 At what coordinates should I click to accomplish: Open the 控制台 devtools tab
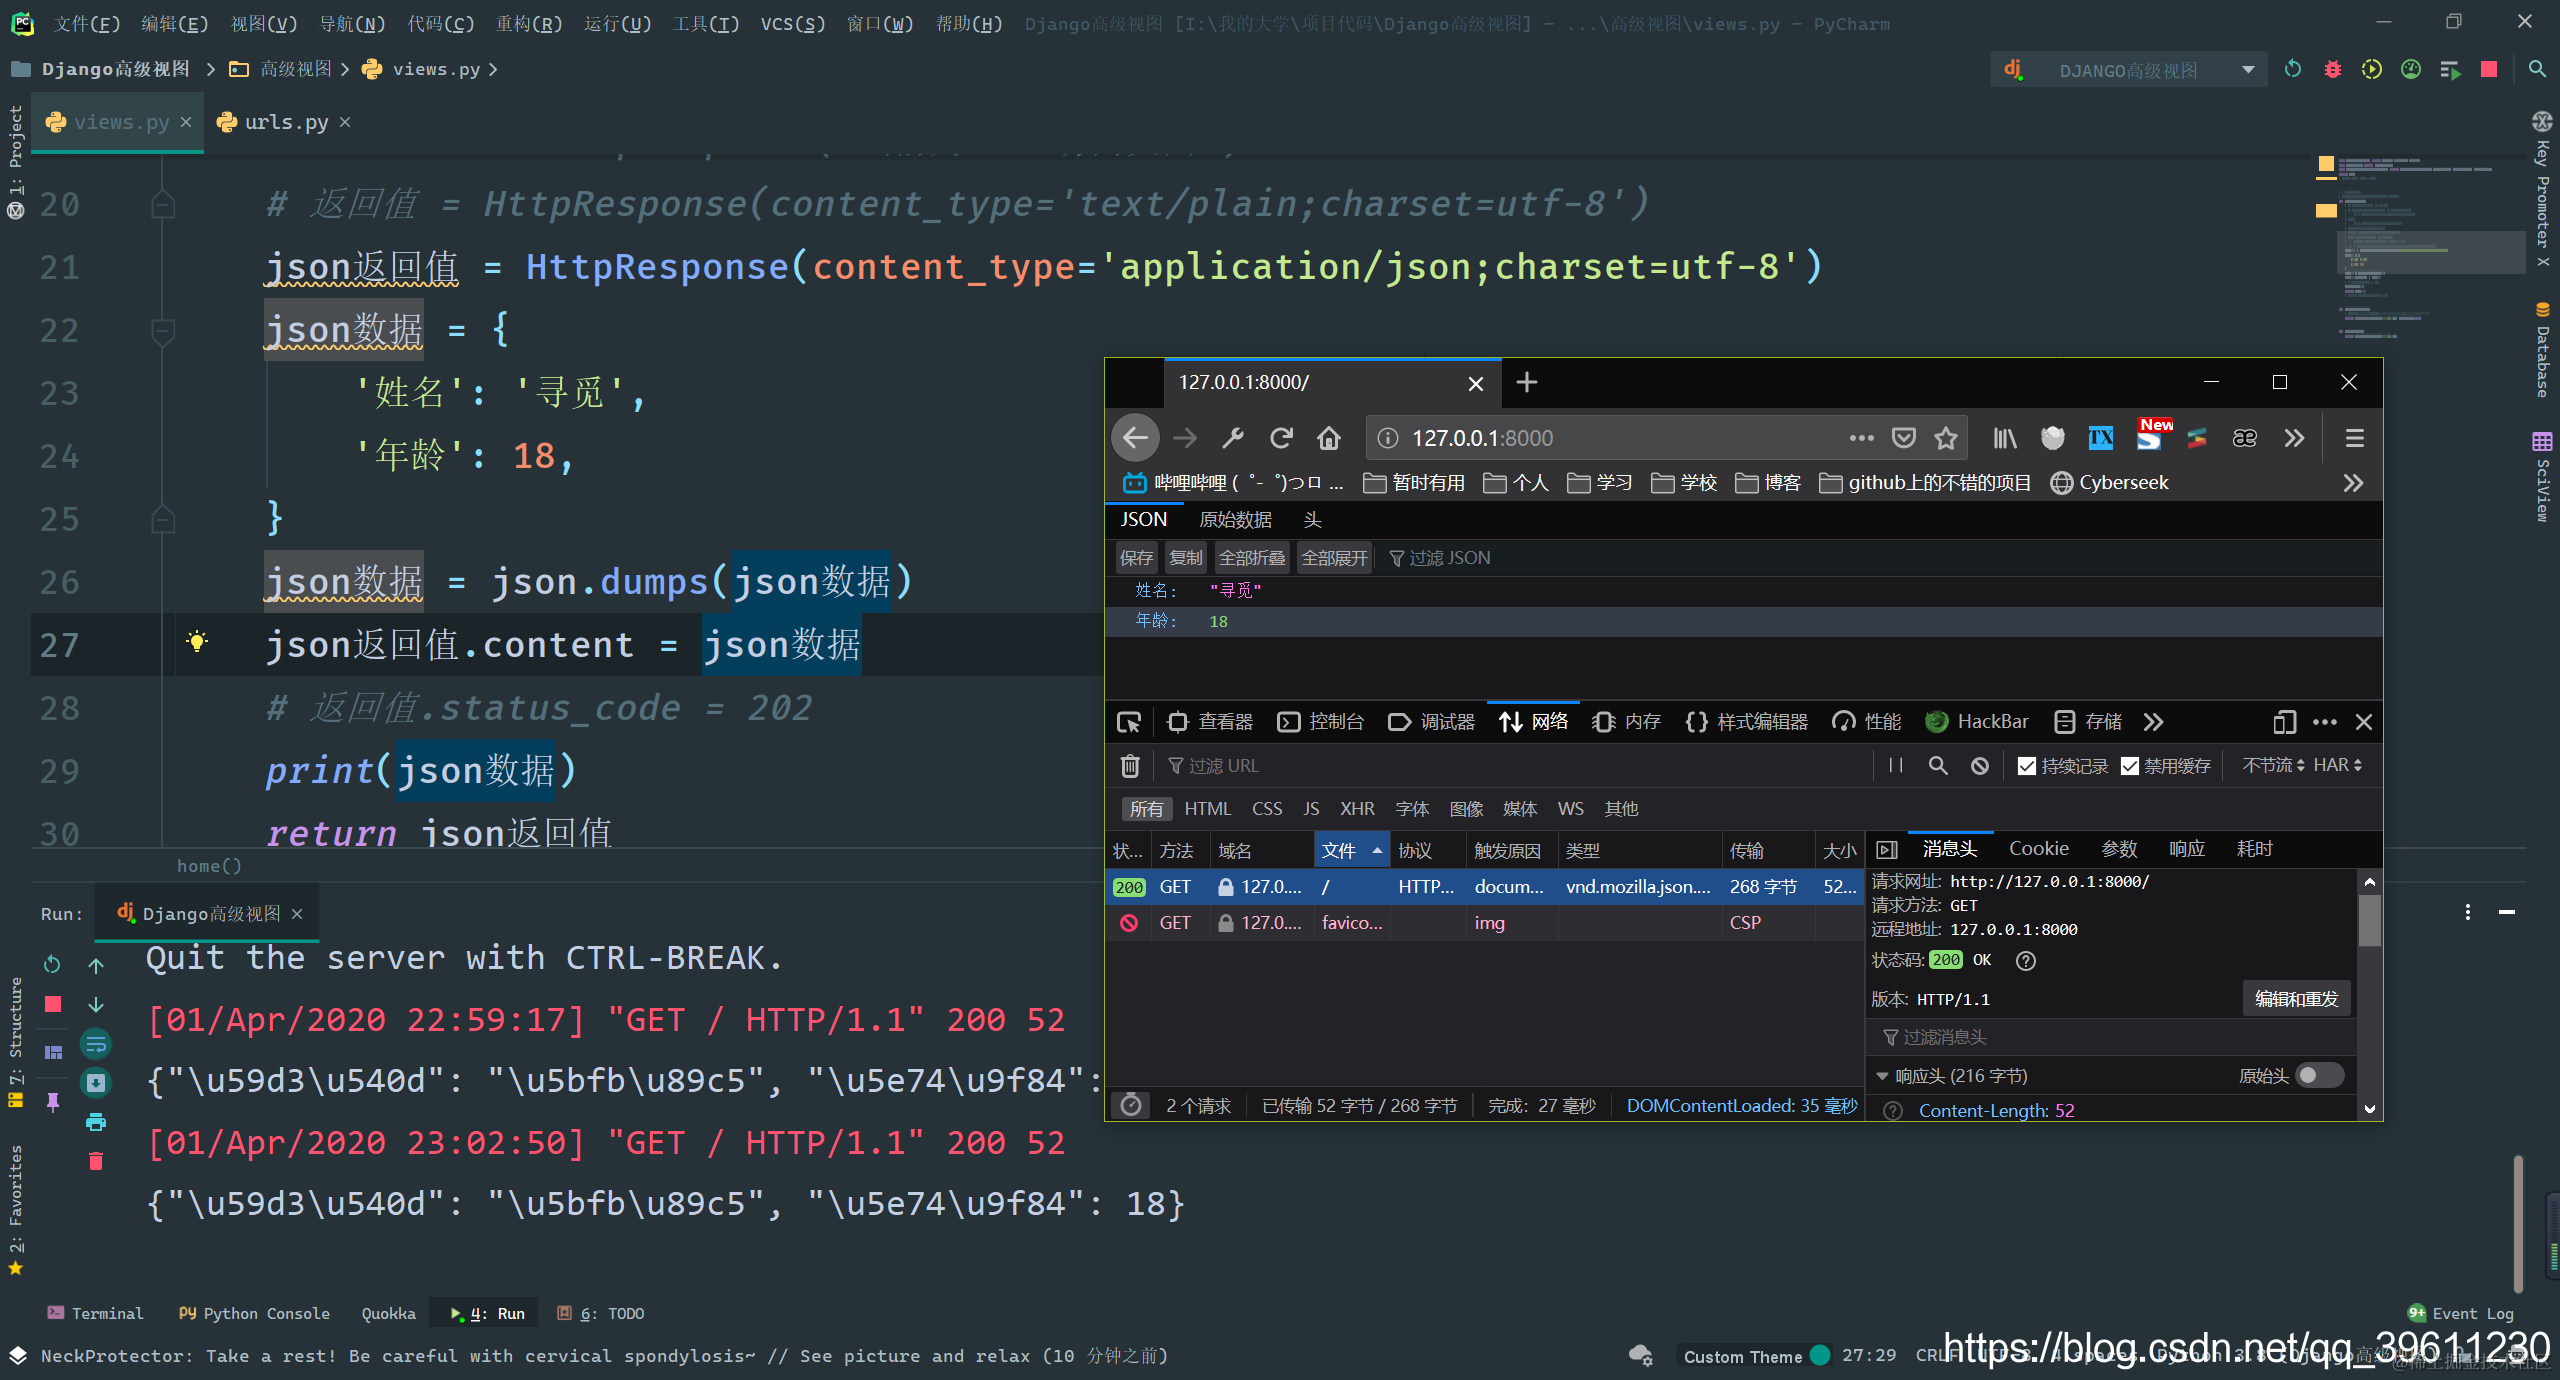1321,722
